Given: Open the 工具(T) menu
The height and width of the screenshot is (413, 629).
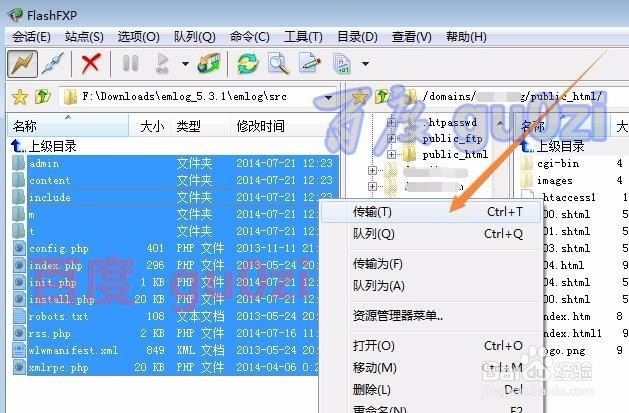Looking at the screenshot, I should point(303,37).
